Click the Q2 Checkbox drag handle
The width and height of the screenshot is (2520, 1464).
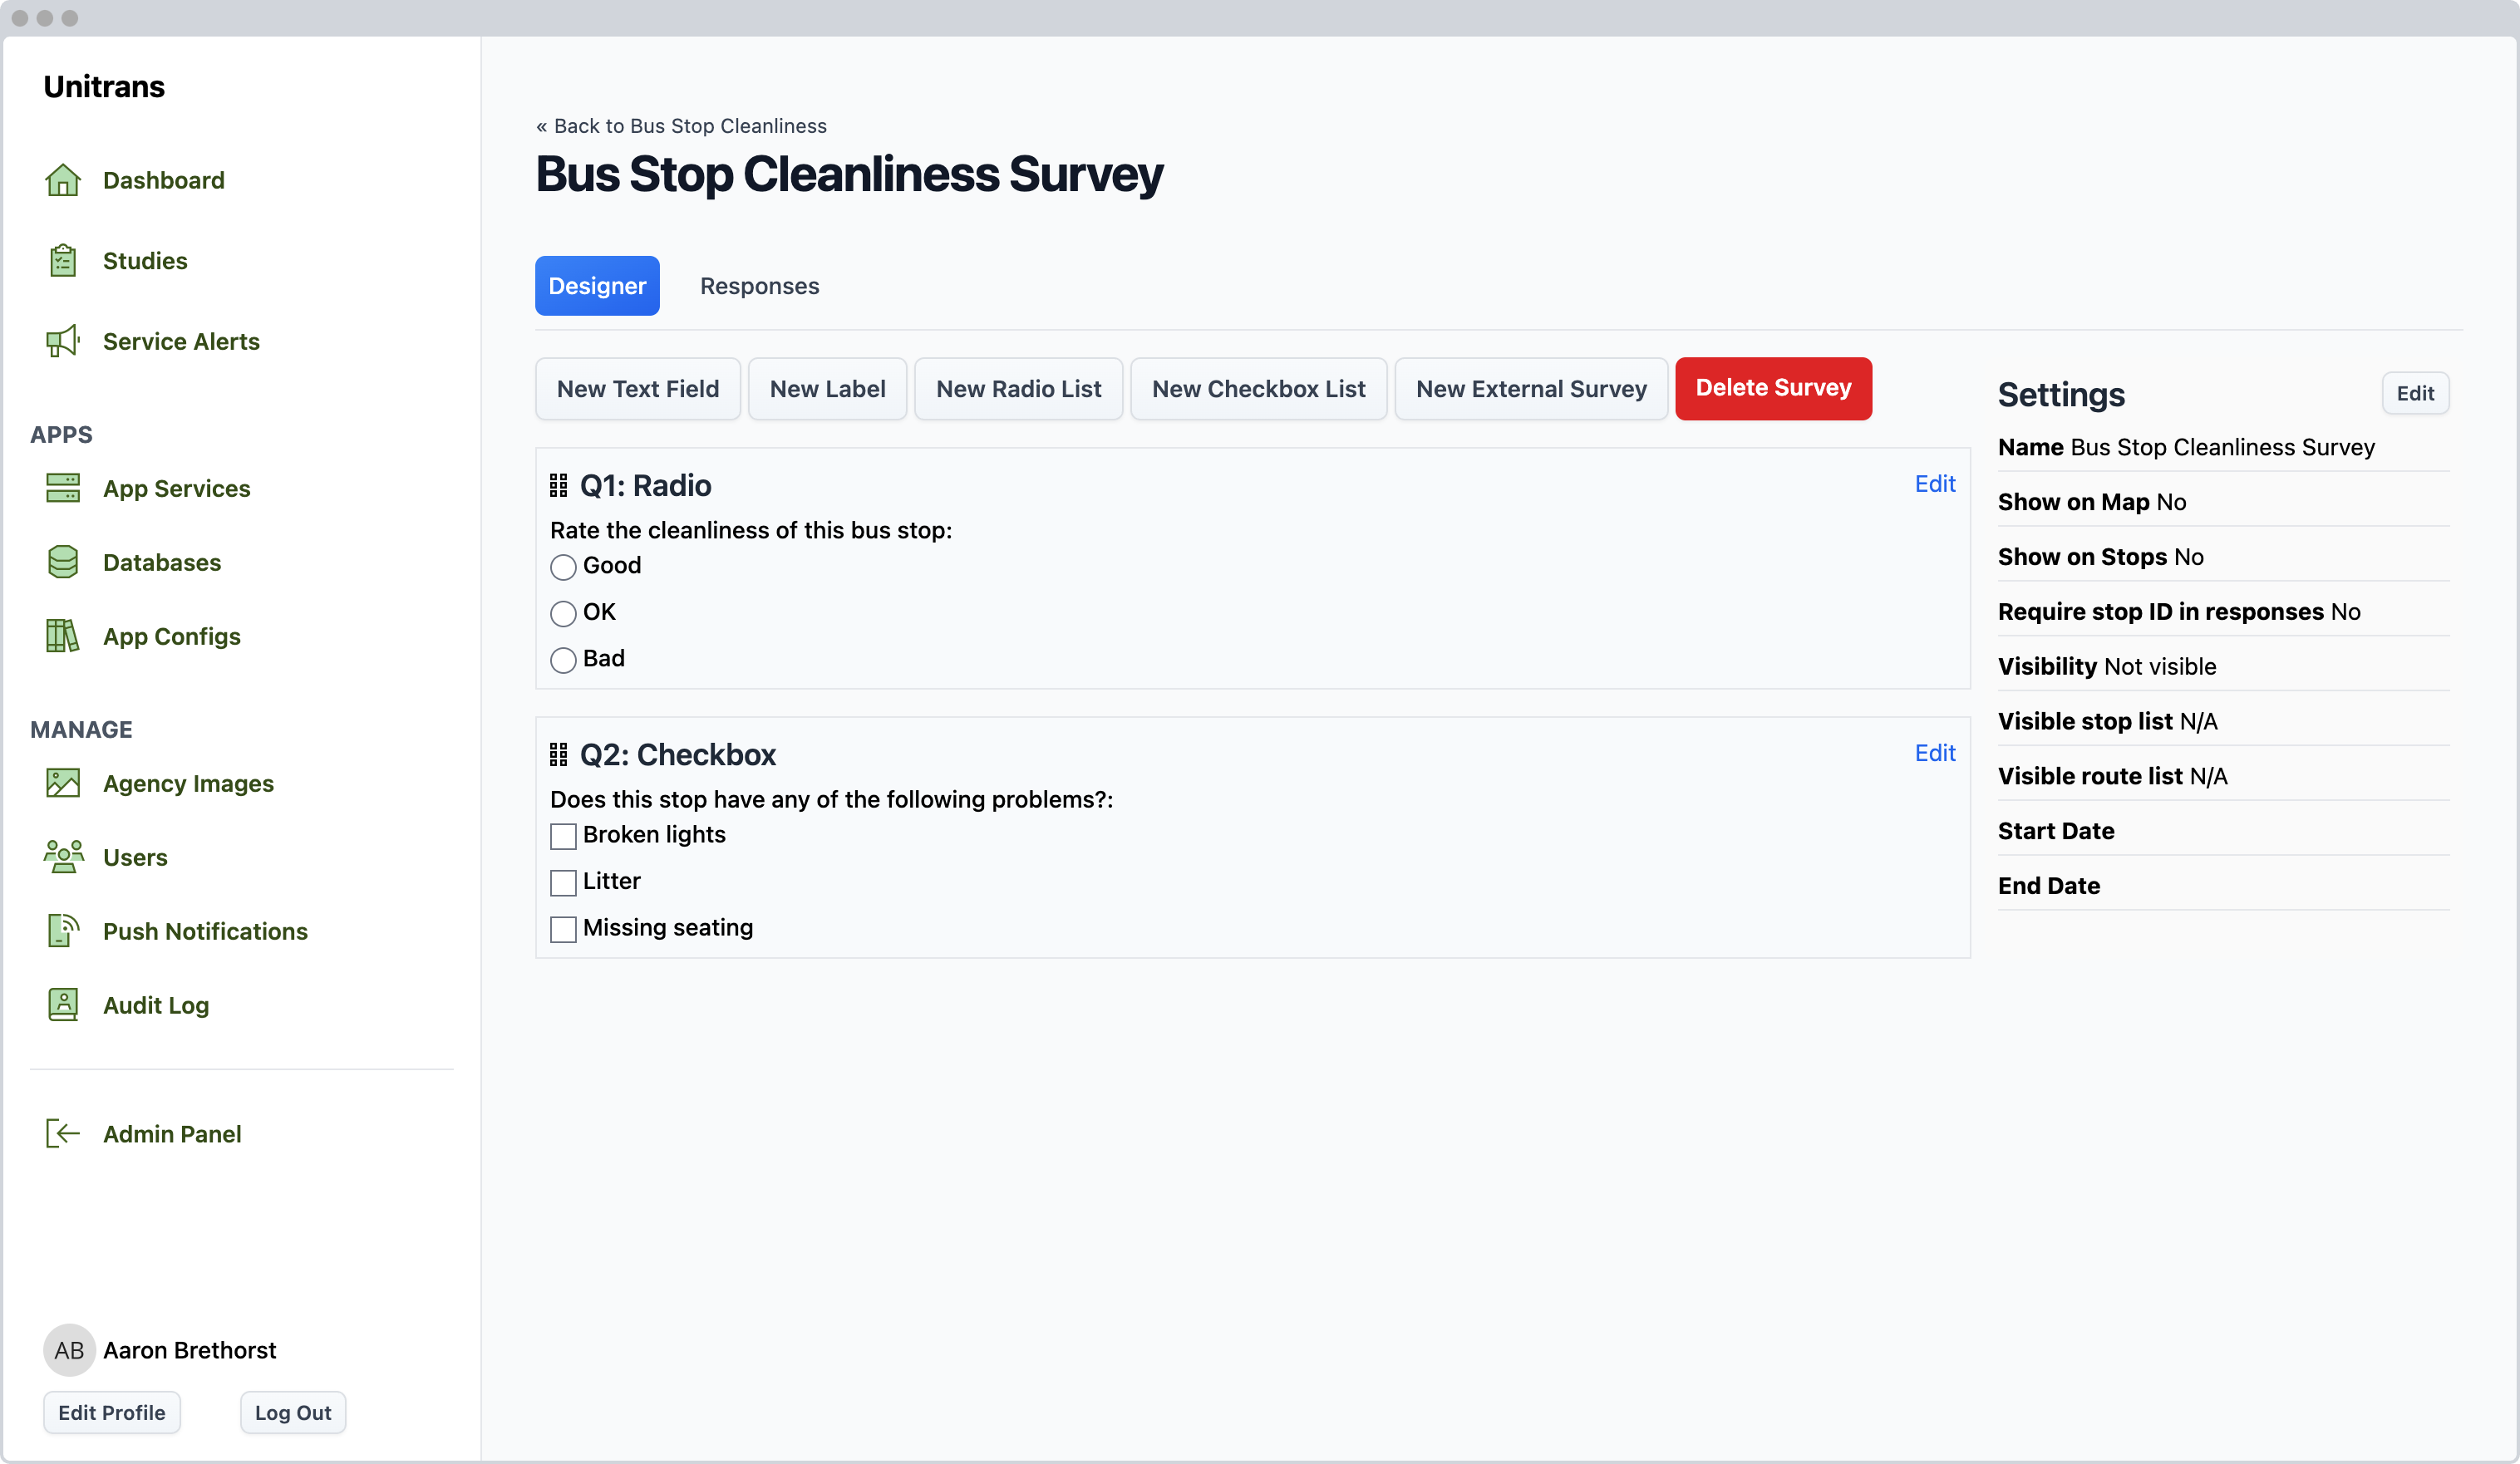(x=559, y=755)
